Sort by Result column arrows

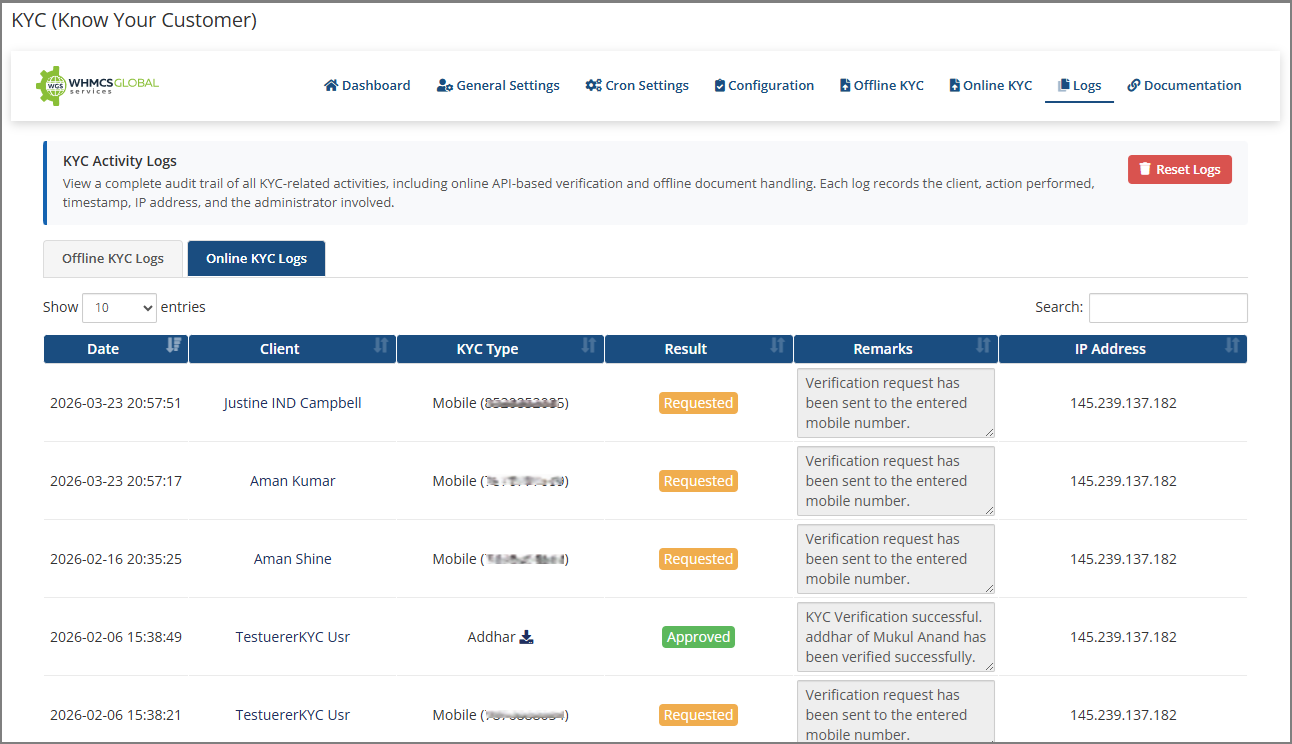[777, 346]
